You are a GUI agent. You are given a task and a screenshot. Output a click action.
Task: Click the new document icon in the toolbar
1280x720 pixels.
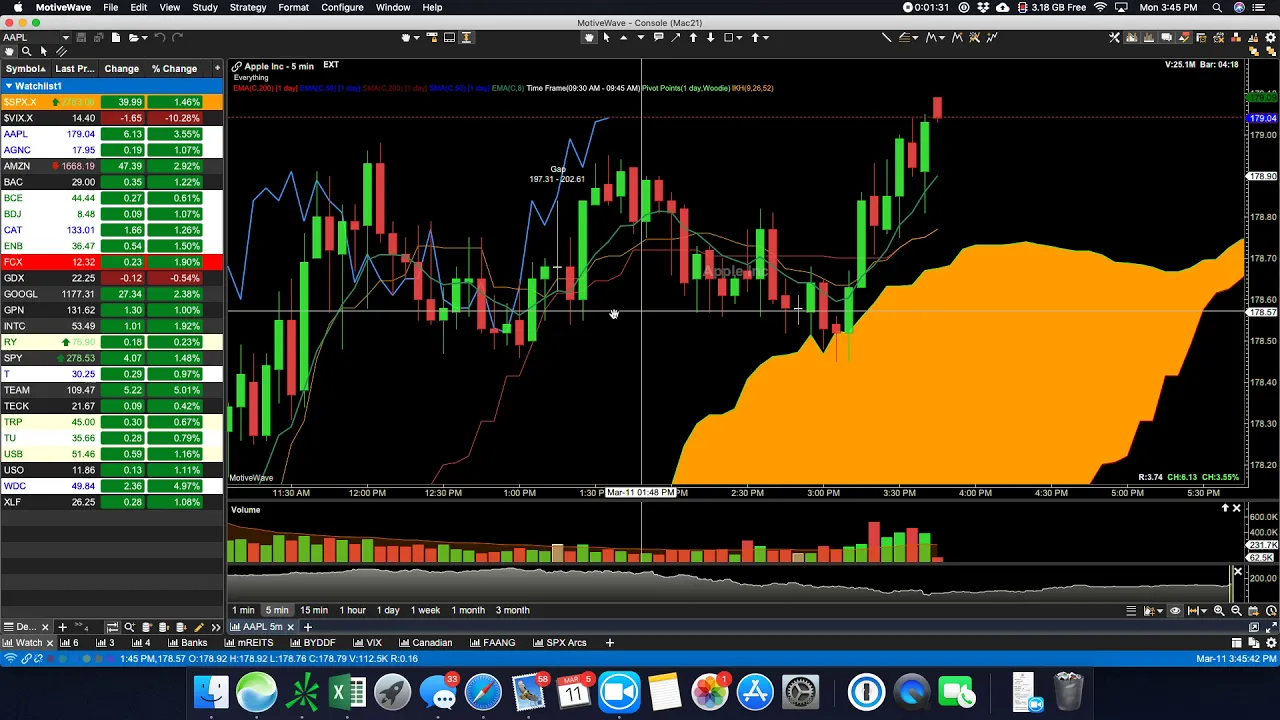click(116, 37)
